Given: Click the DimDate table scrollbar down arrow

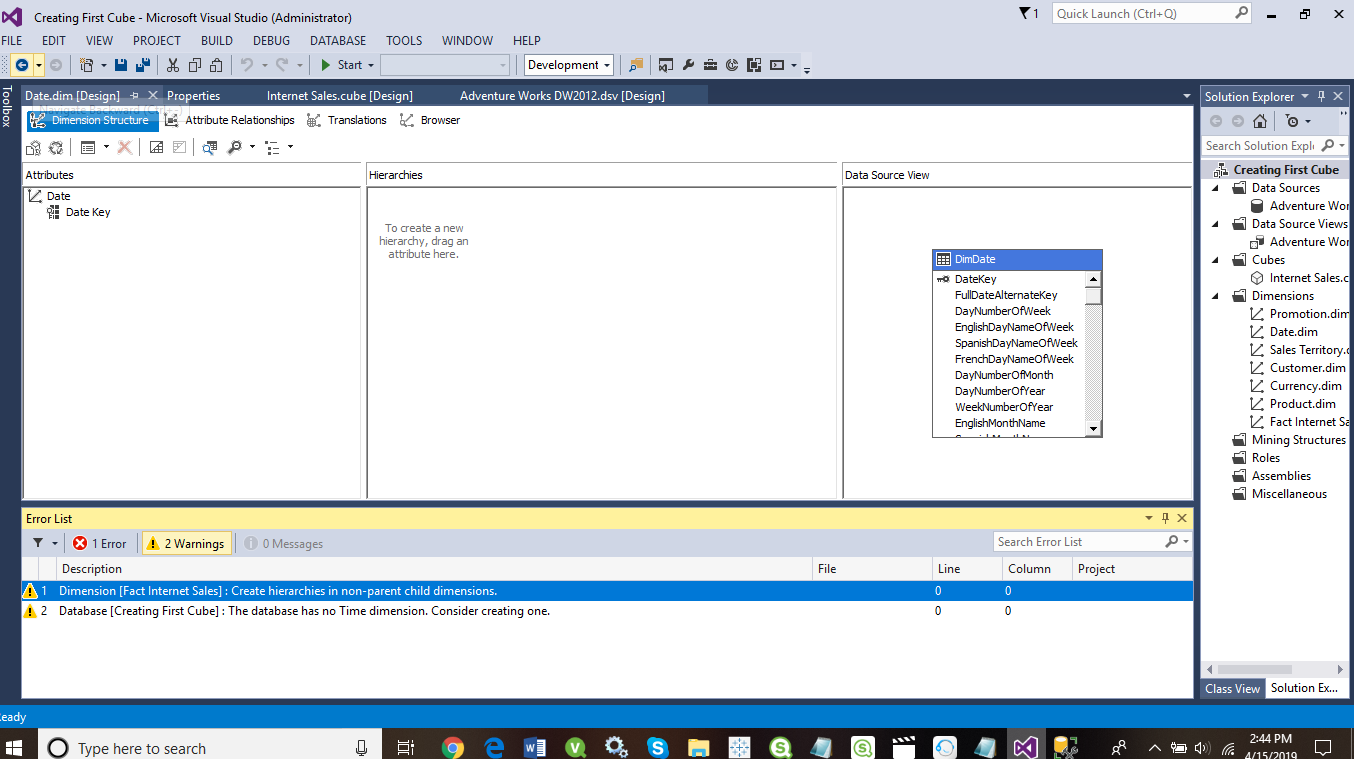Looking at the screenshot, I should [1094, 429].
